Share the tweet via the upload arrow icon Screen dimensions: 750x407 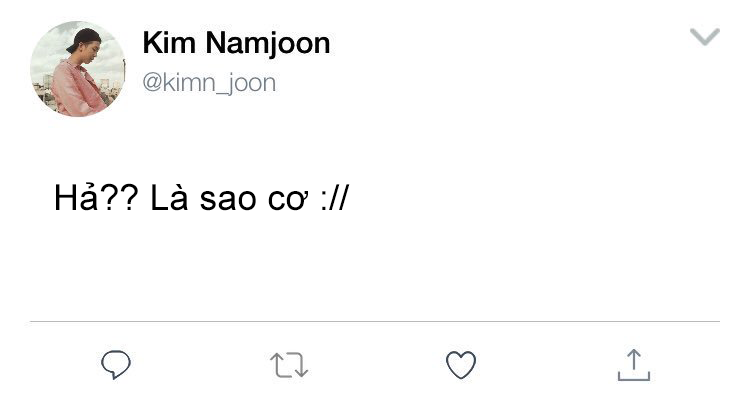tap(633, 365)
